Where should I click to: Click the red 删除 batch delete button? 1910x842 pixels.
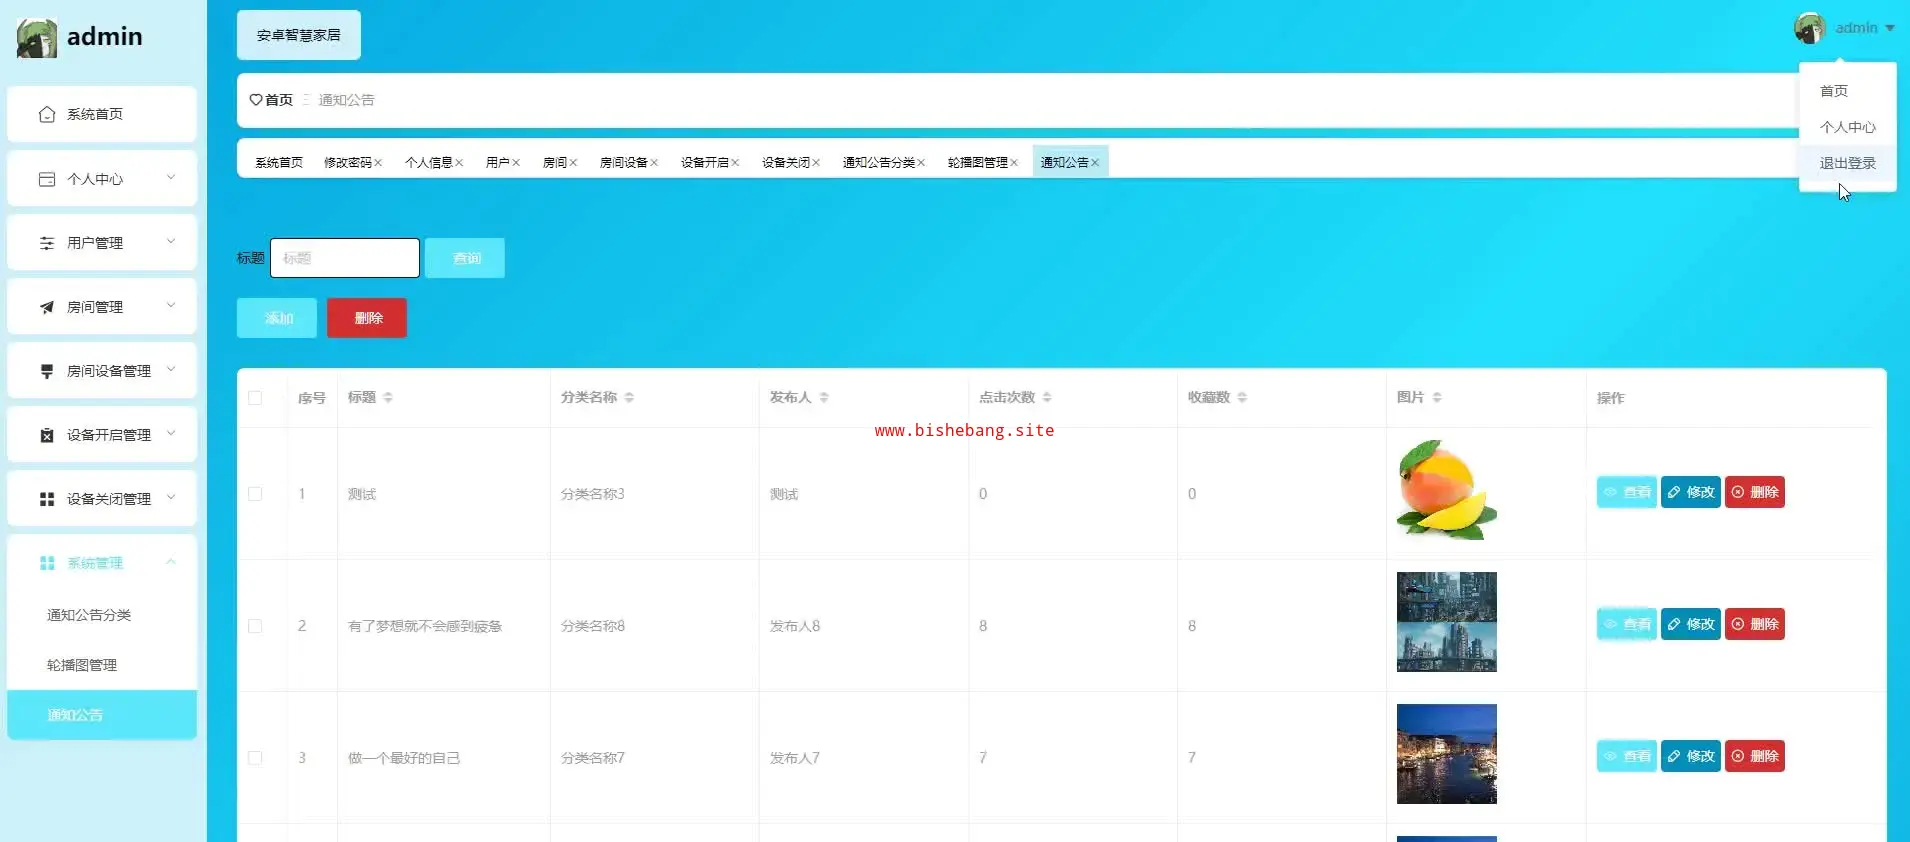tap(367, 318)
